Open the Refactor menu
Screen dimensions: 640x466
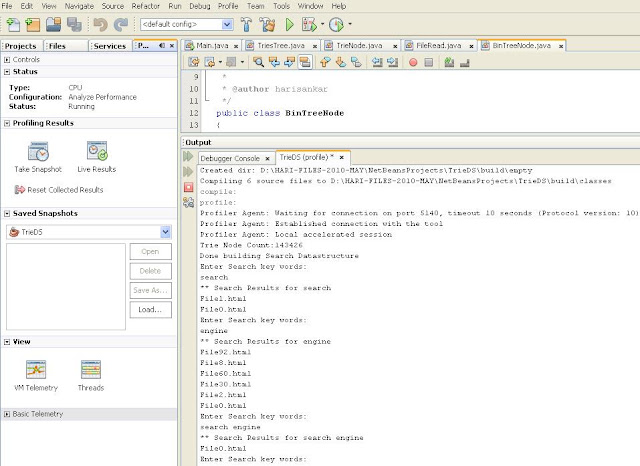(146, 6)
